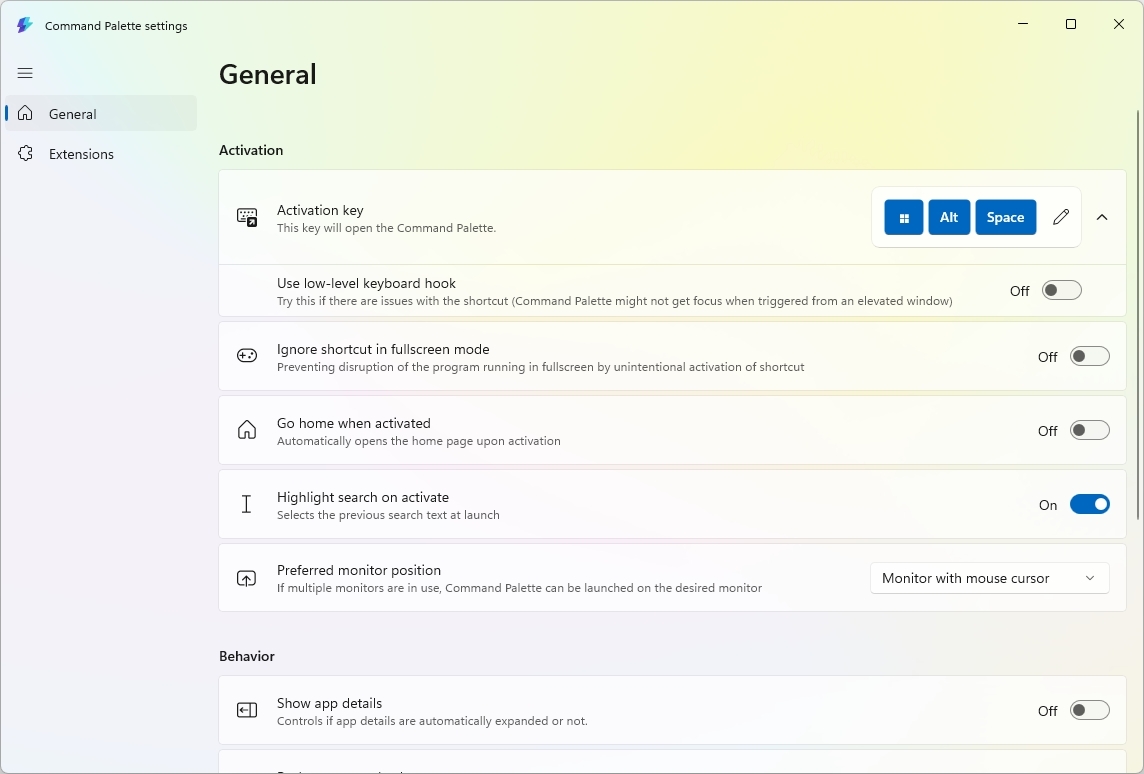This screenshot has height=774, width=1144.
Task: Enable Ignore shortcut in fullscreen mode
Action: tap(1089, 356)
